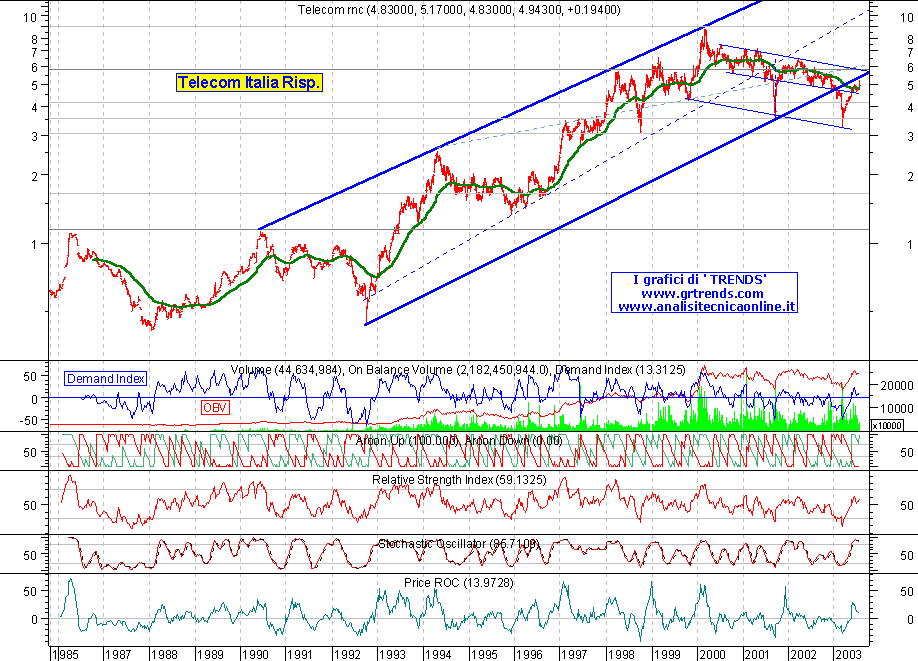Click the 'Aroon Up (100.000), Aroon Down' title
The image size is (918, 661).
[x=458, y=441]
